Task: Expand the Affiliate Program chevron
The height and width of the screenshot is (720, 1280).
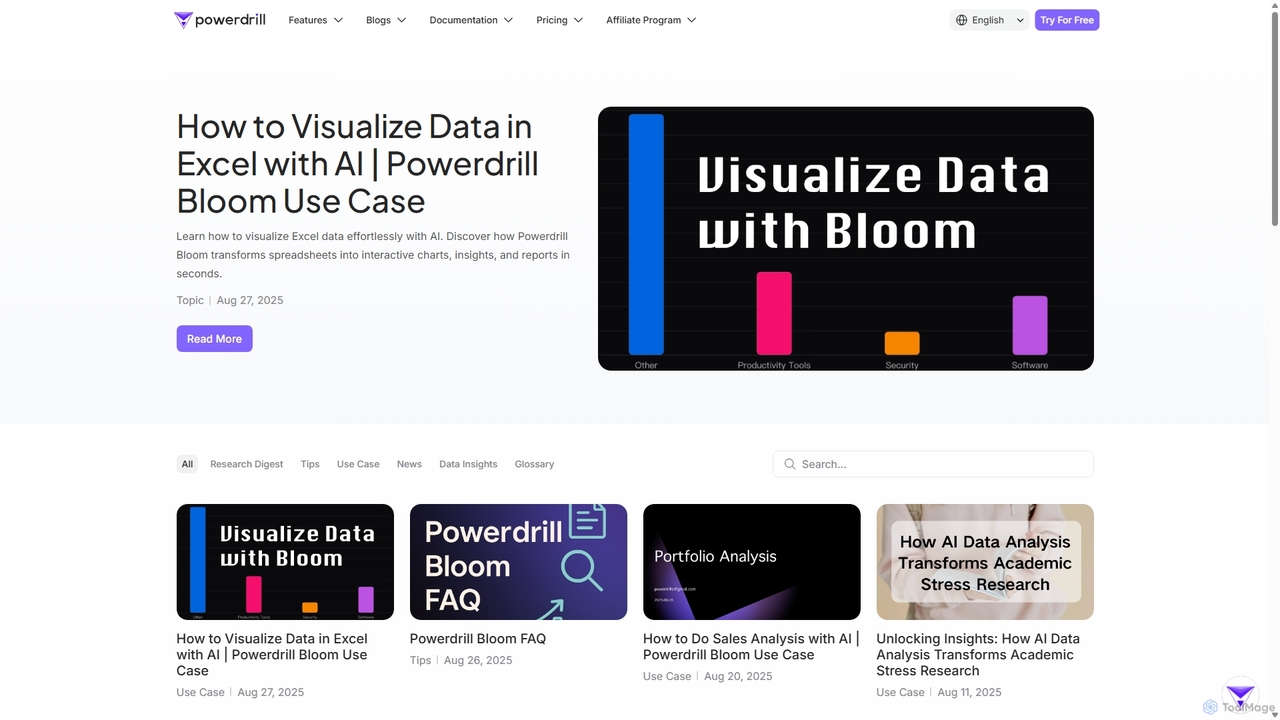Action: pos(691,20)
